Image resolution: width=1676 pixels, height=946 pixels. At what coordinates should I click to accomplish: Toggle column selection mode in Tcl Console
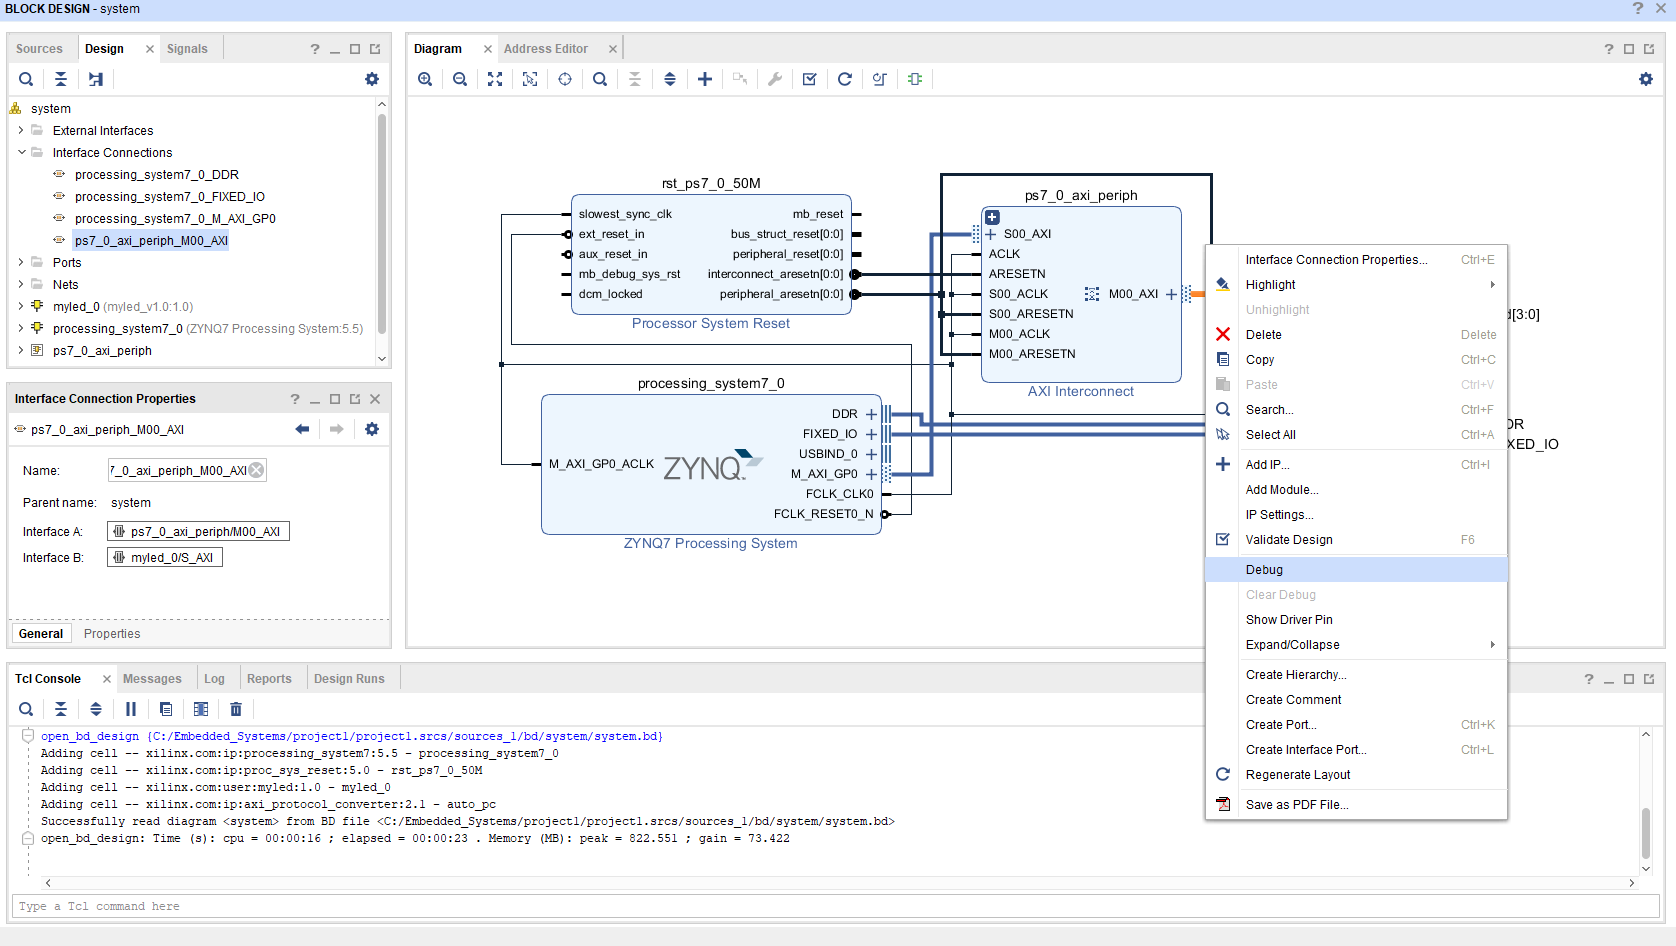pos(201,709)
